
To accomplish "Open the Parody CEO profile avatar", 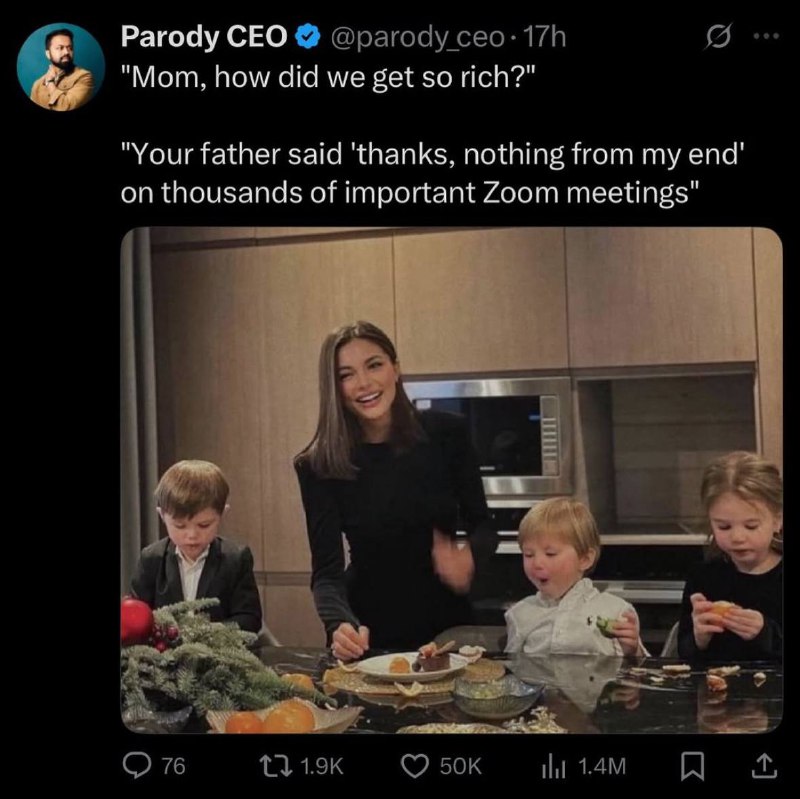I will click(x=61, y=67).
